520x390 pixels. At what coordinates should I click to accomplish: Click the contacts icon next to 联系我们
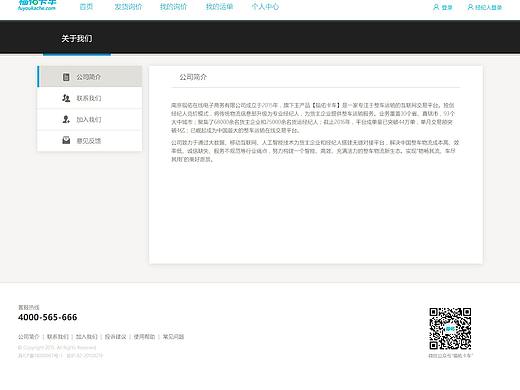(x=66, y=98)
